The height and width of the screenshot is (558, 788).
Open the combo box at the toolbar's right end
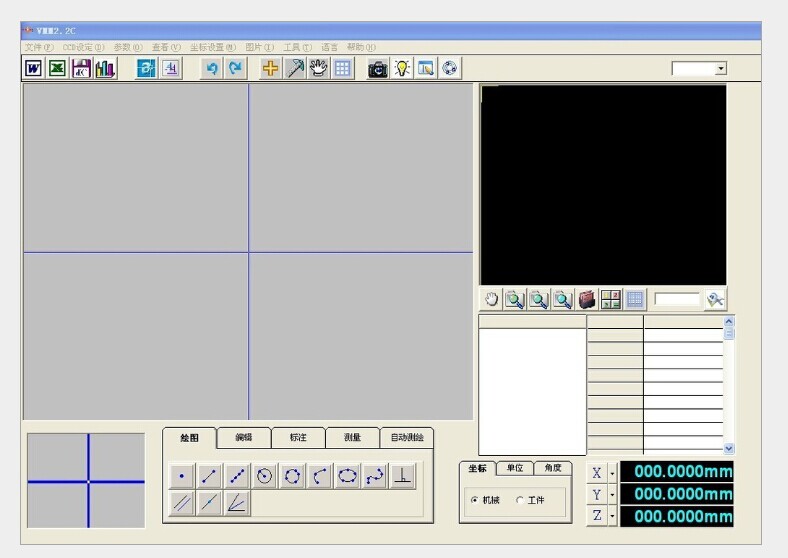pyautogui.click(x=700, y=68)
